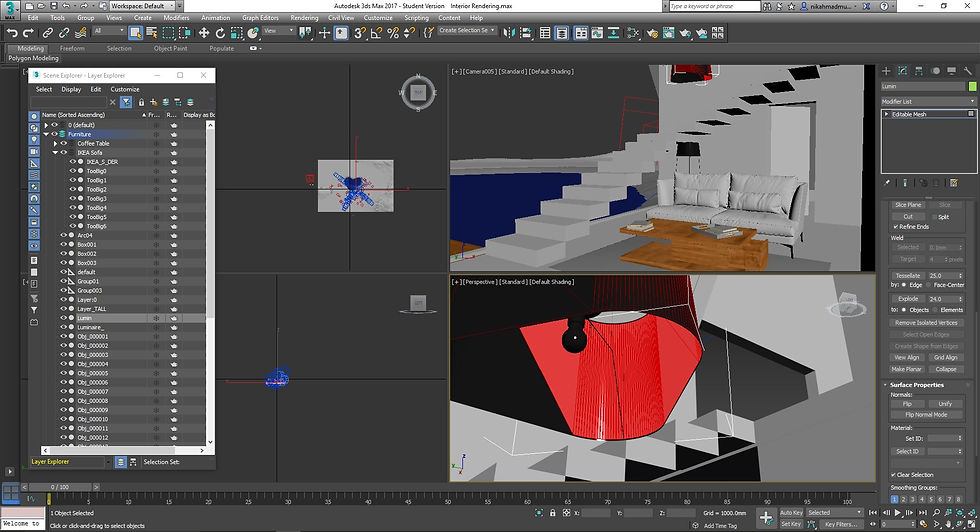Collapse the IKEA Sofa group
The height and width of the screenshot is (532, 980).
(x=55, y=153)
